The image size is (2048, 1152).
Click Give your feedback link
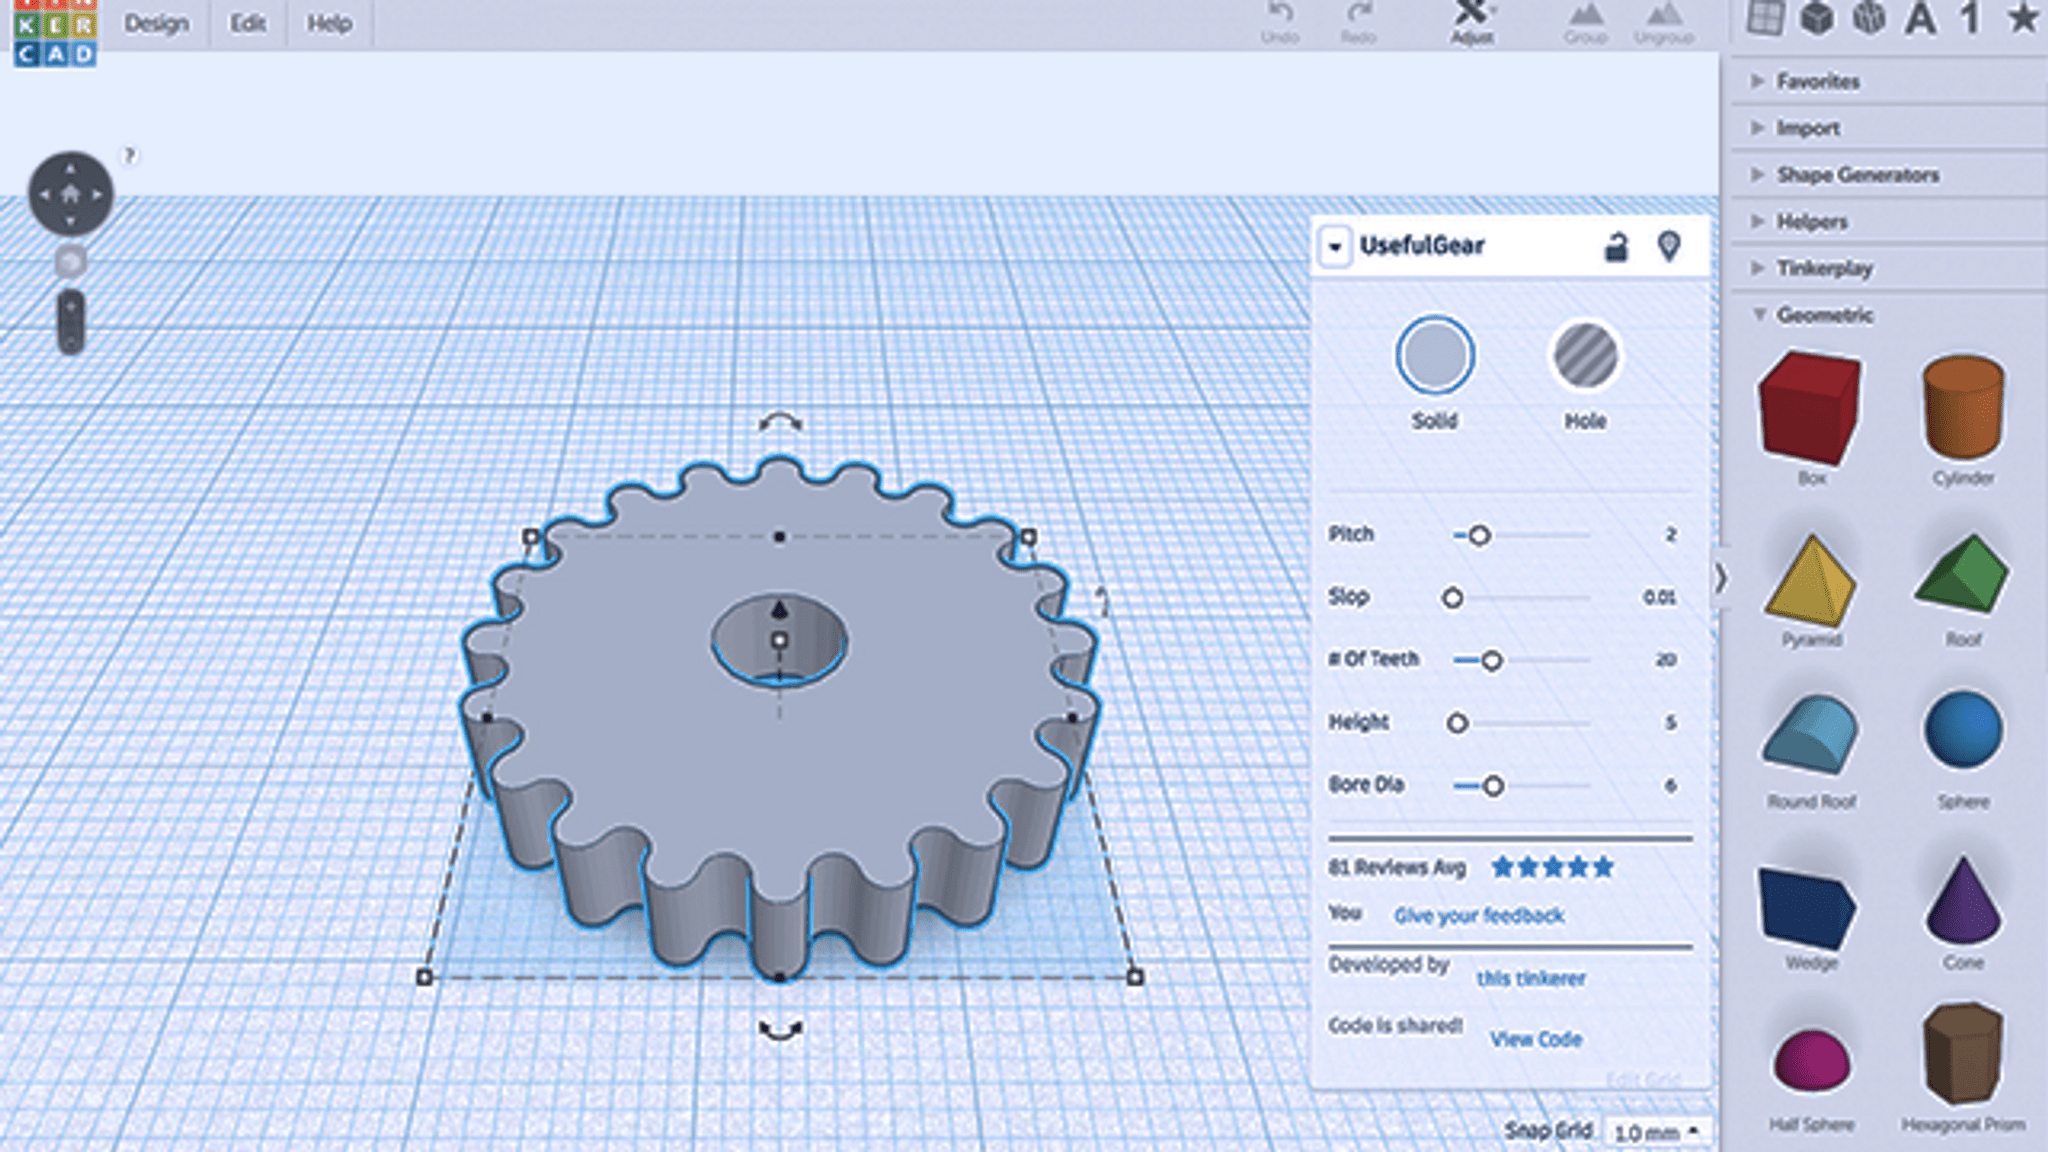(x=1478, y=915)
